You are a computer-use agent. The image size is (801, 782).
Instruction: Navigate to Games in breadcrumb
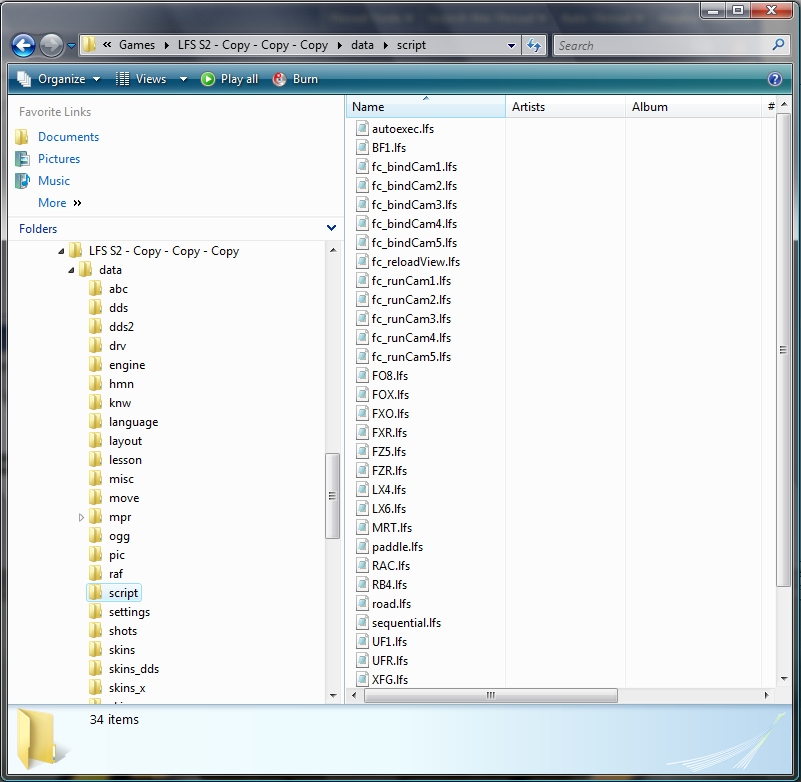tap(137, 45)
